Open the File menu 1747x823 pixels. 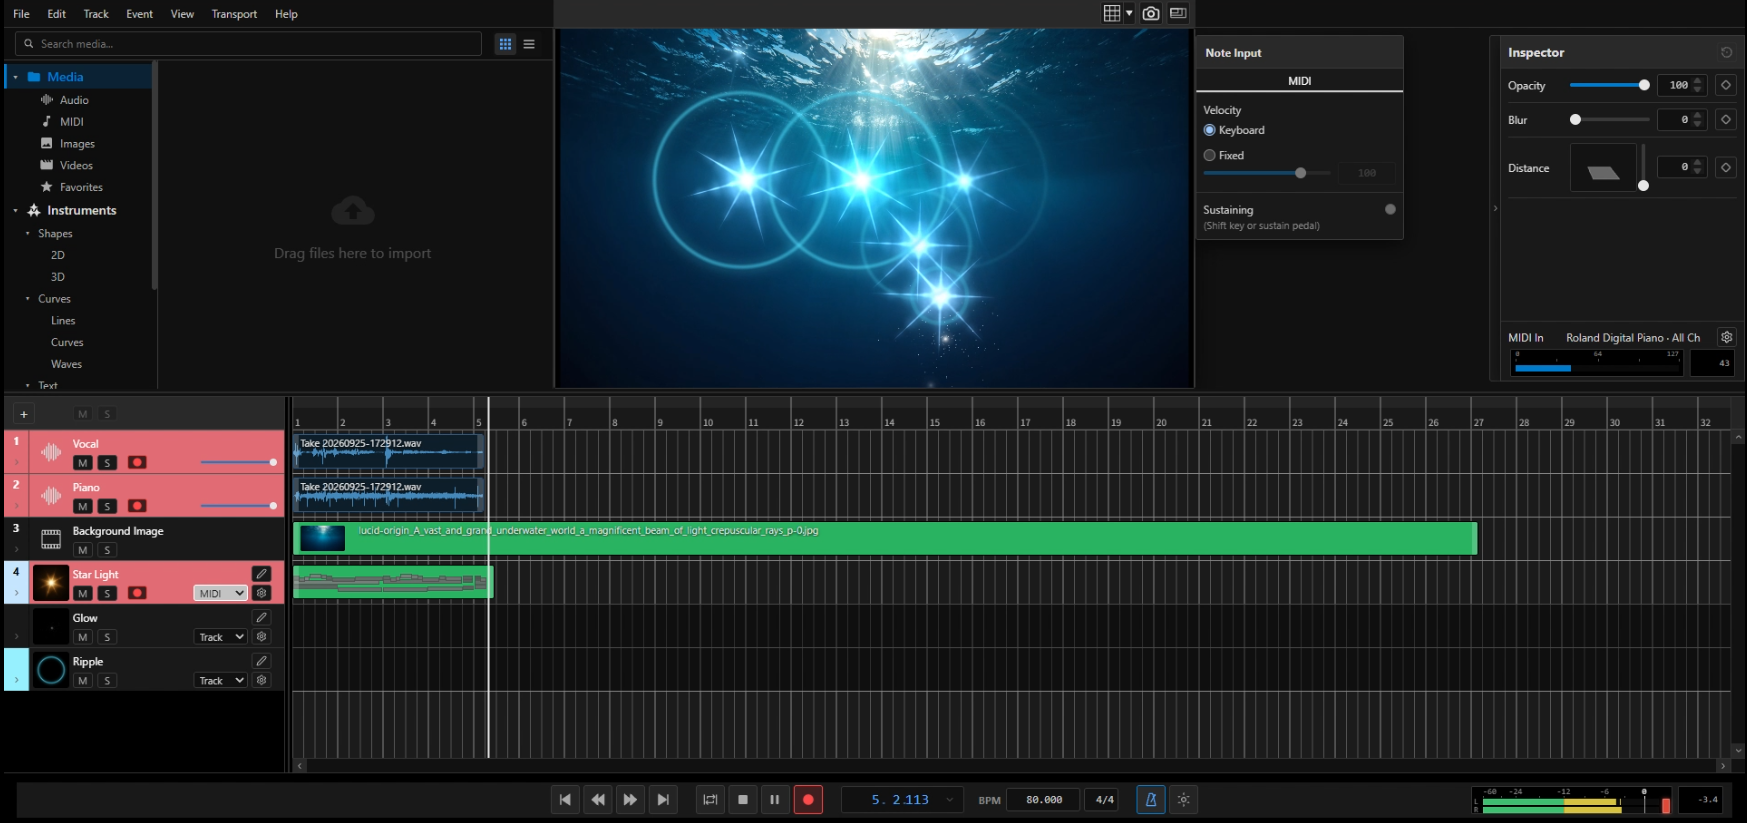tap(21, 14)
